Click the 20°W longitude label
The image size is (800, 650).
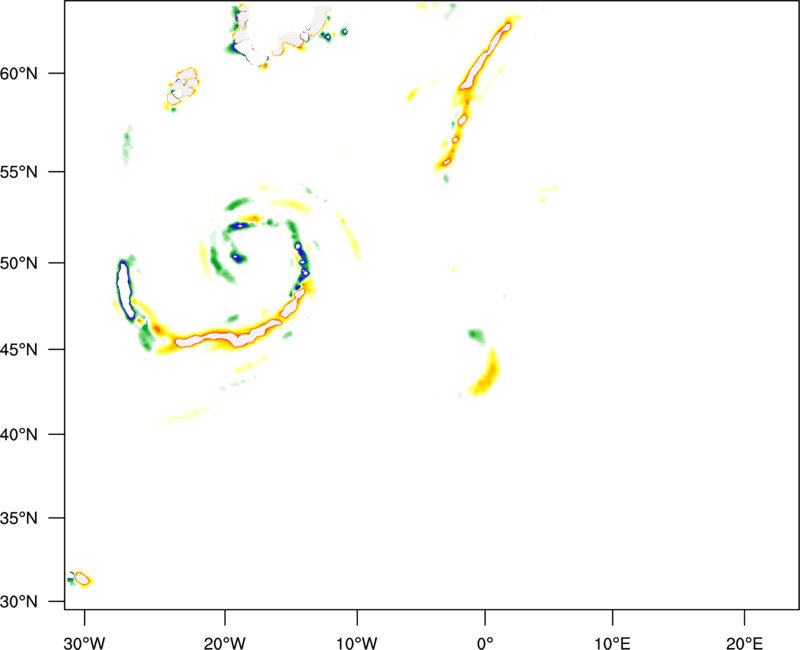click(225, 643)
